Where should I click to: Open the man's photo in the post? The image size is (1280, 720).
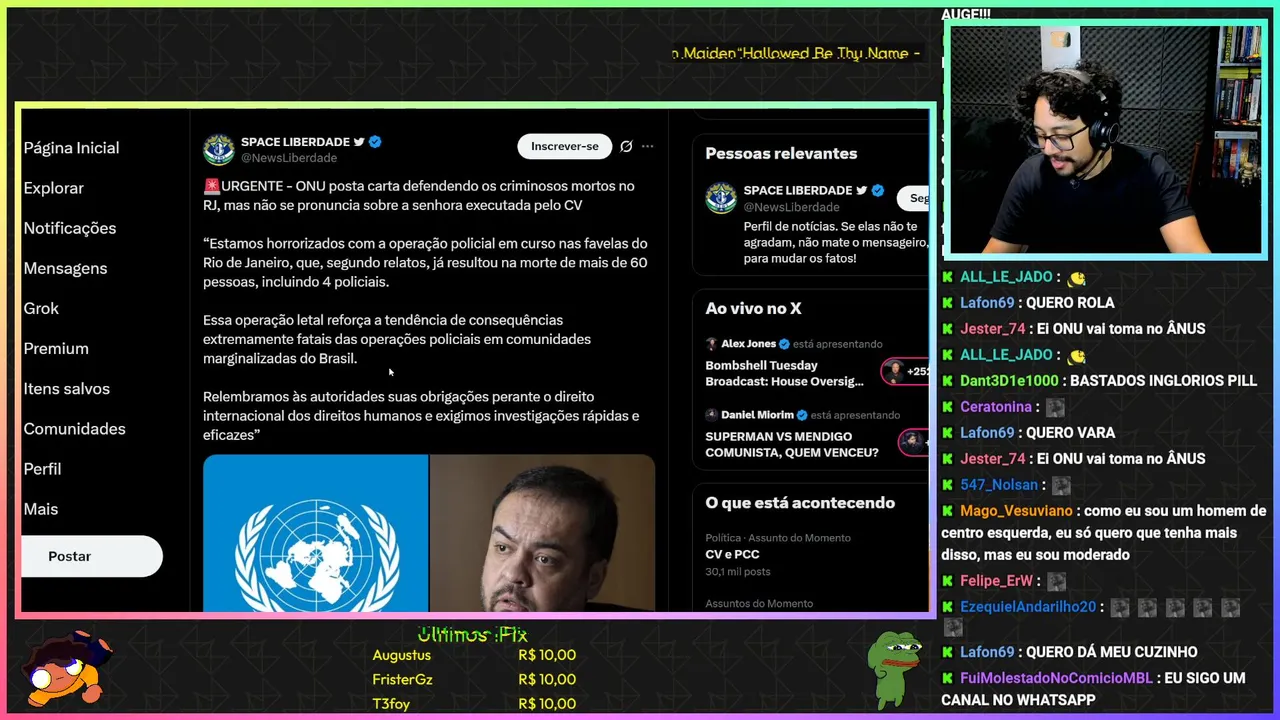543,533
